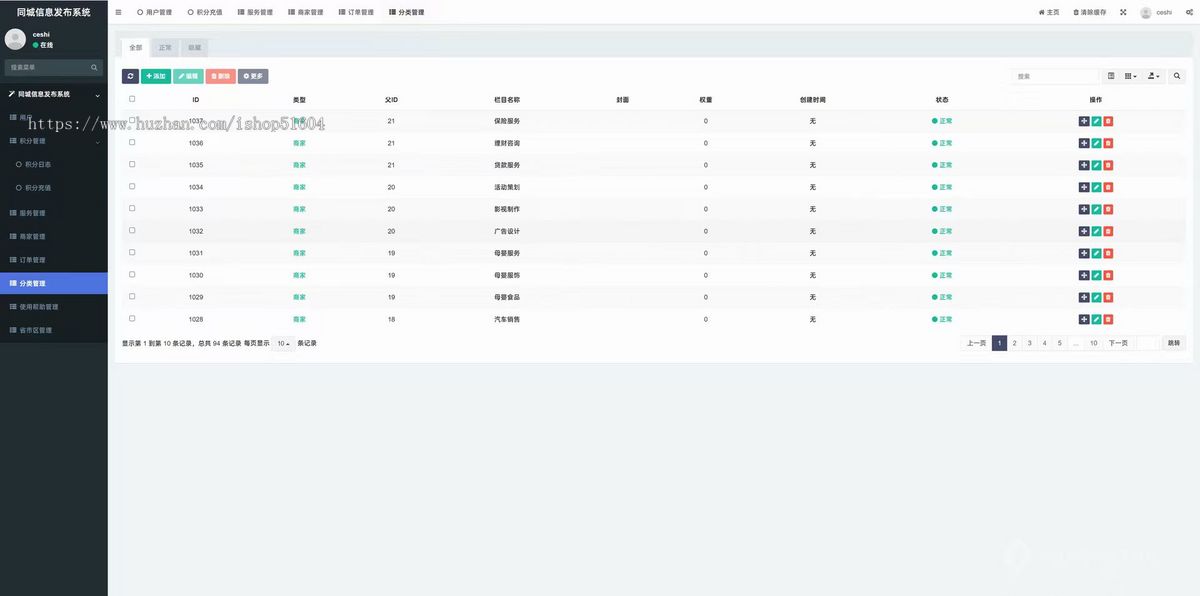Click the trash icon for row 1032

(x=1108, y=231)
